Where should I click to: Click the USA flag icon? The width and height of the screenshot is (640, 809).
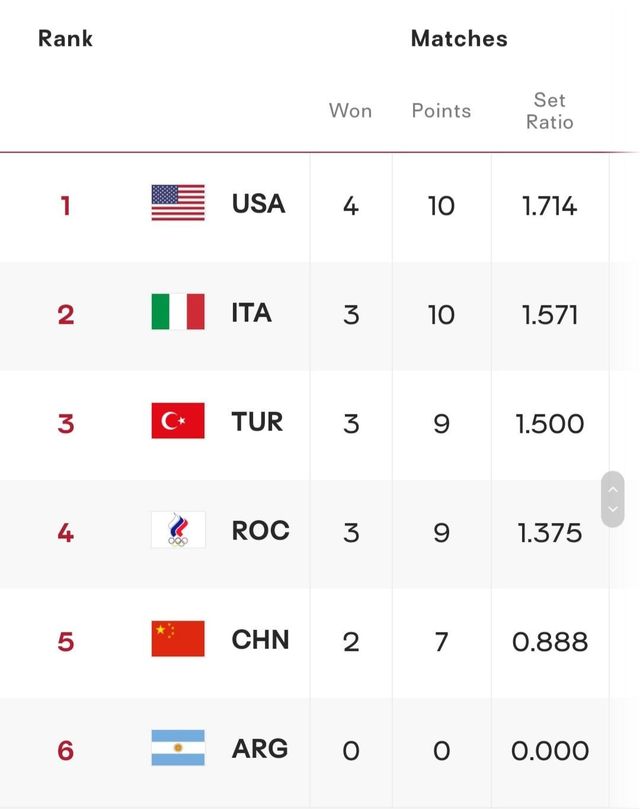click(x=178, y=203)
